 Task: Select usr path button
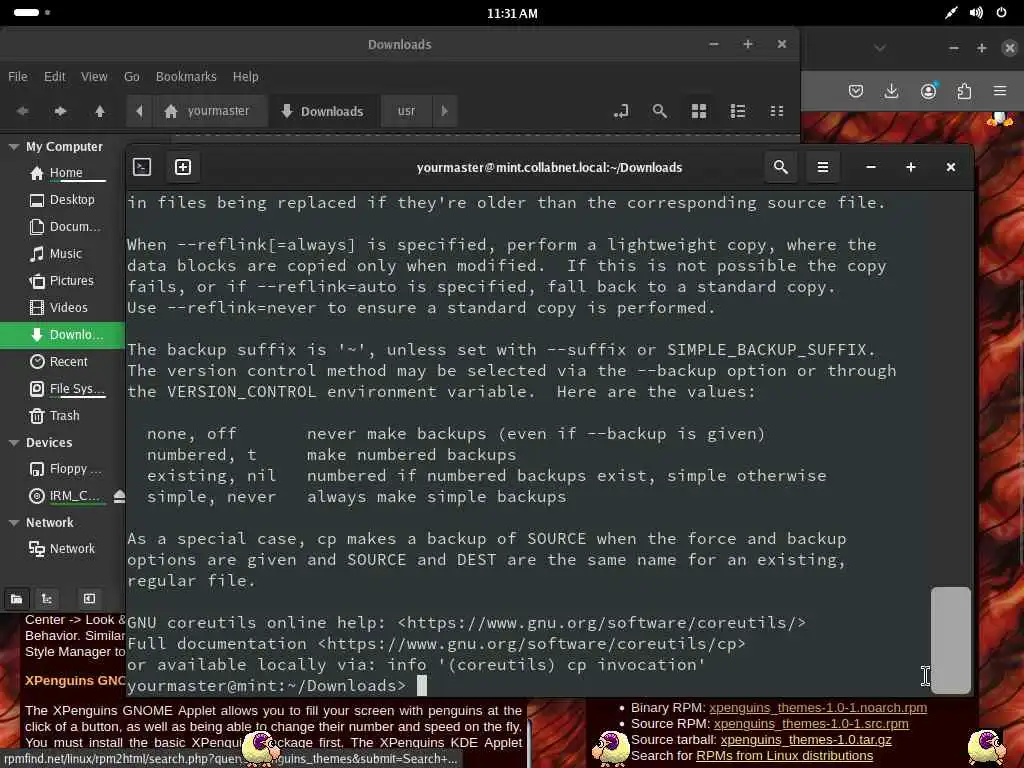click(x=406, y=111)
